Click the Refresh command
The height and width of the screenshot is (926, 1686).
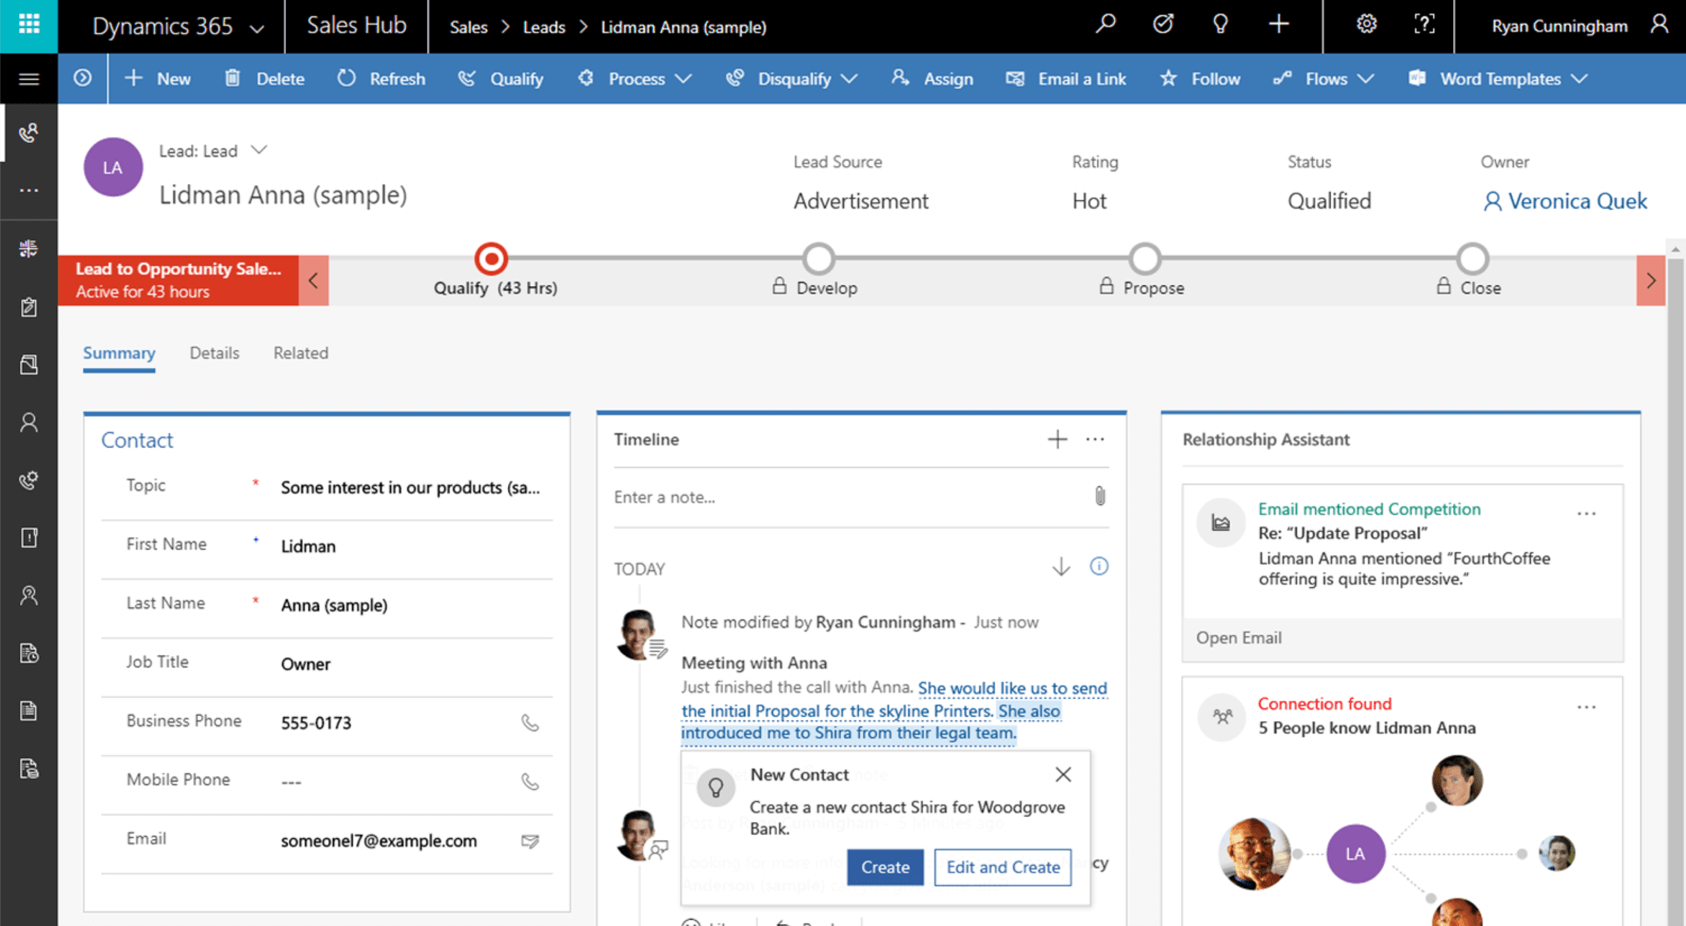(x=381, y=79)
